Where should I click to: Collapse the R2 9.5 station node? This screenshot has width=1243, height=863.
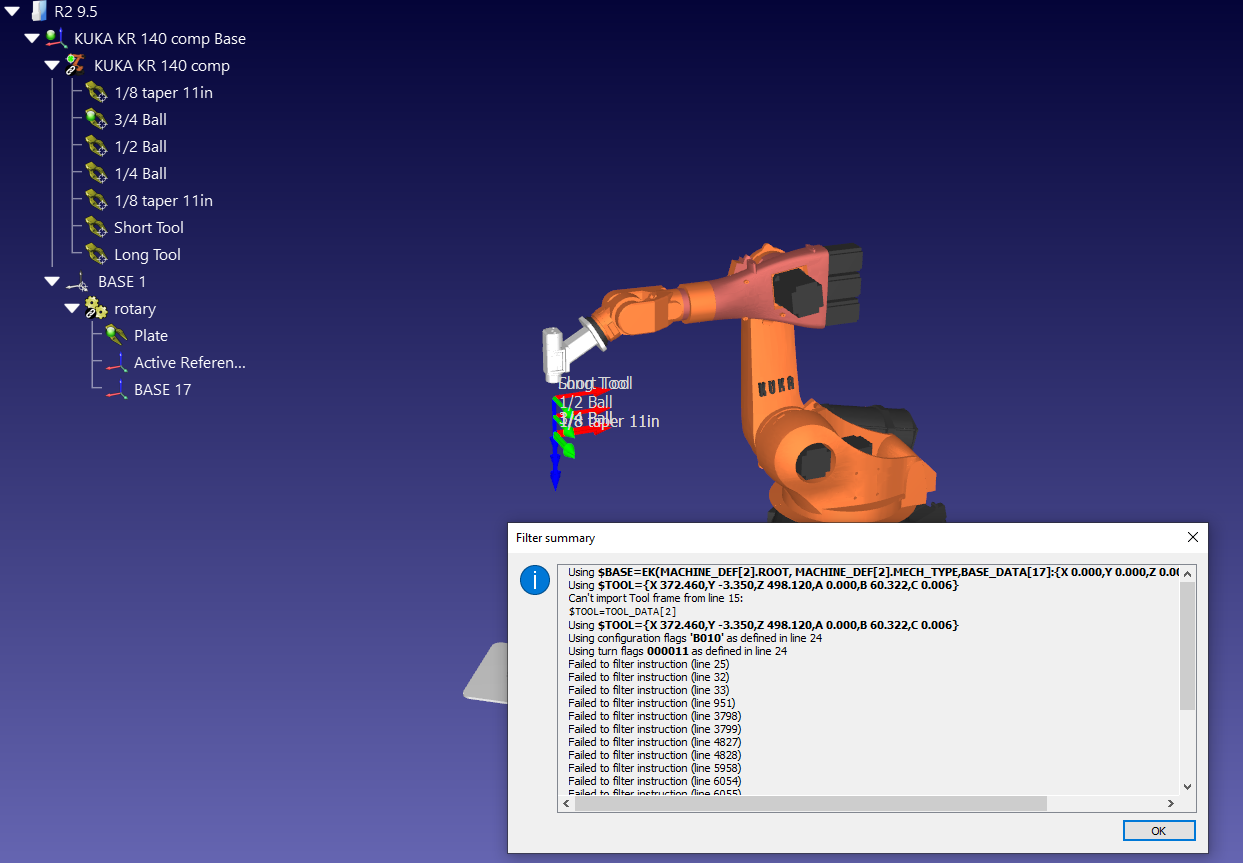pyautogui.click(x=13, y=12)
